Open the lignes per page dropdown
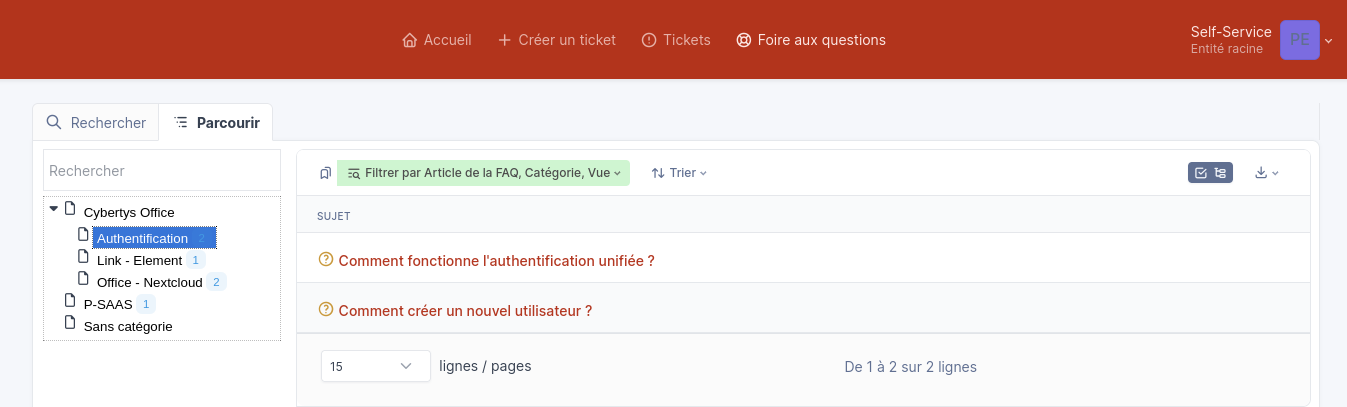 click(375, 366)
